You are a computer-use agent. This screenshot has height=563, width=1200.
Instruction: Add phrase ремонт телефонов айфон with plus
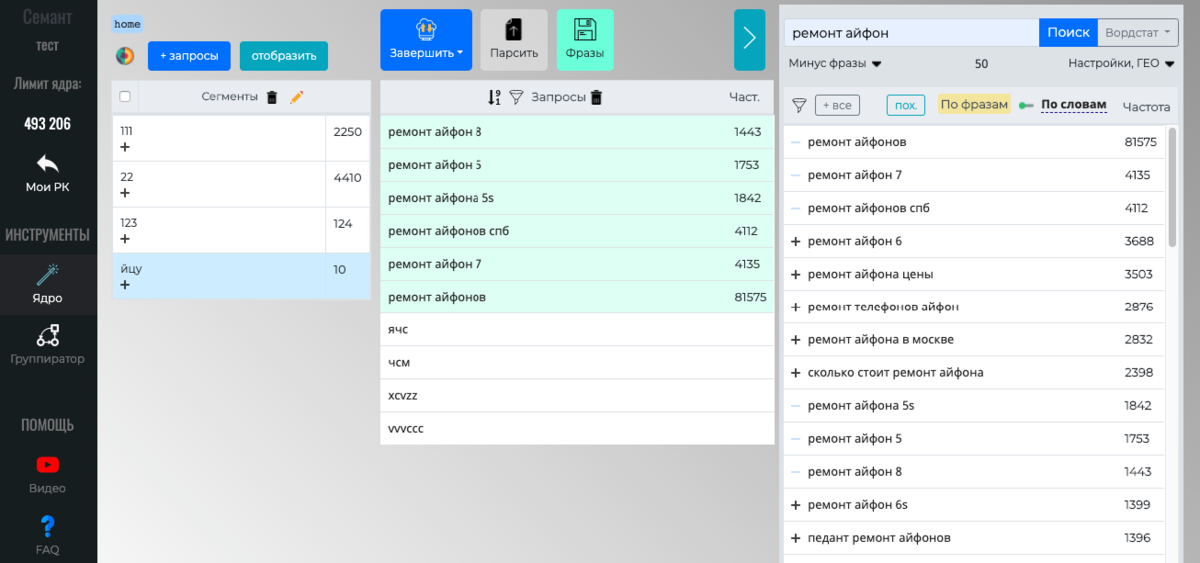coord(796,307)
